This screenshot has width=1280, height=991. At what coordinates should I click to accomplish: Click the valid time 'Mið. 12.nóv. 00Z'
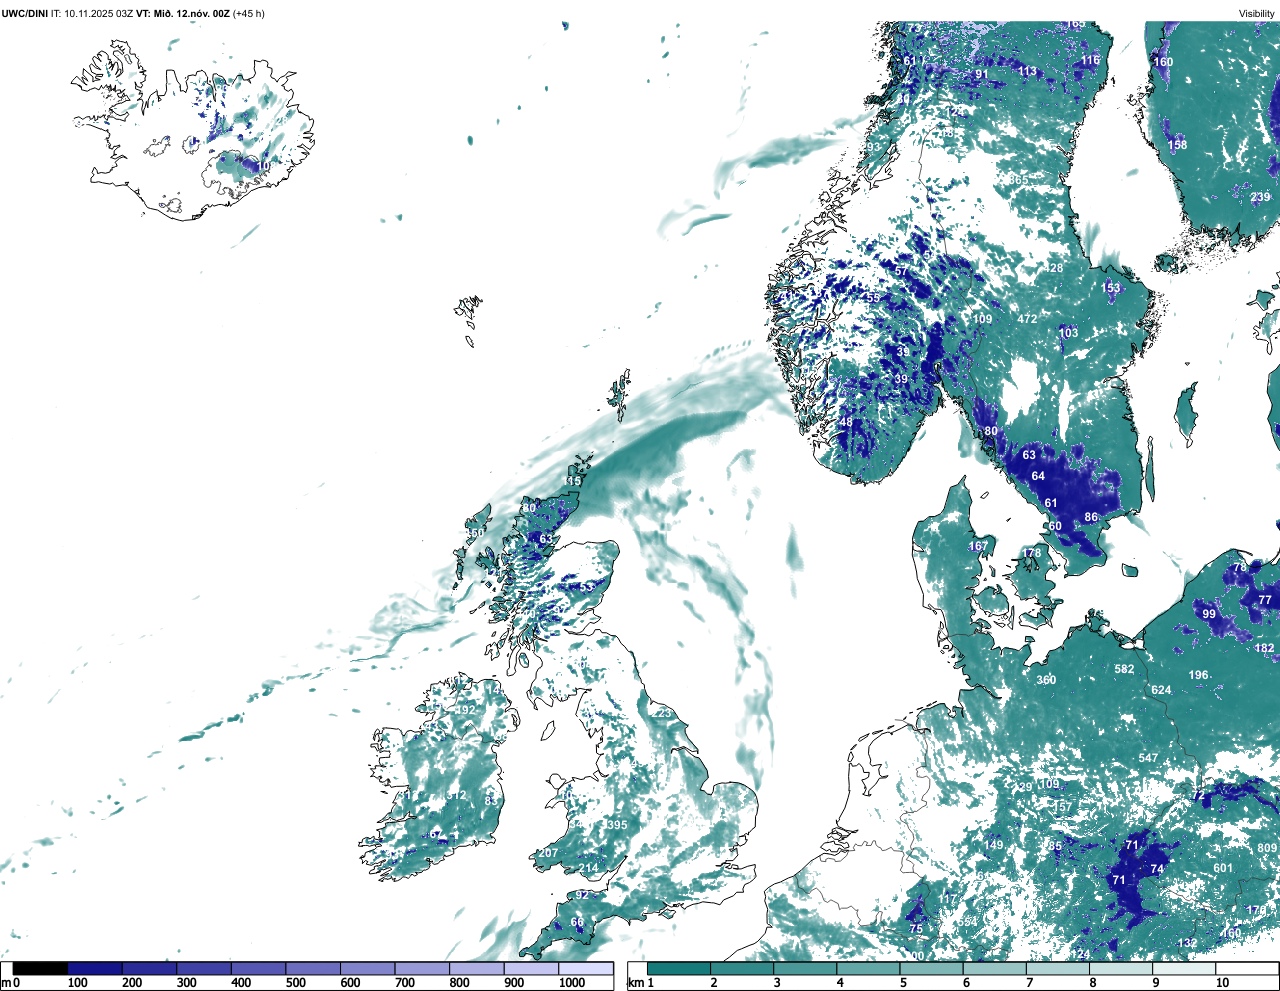point(192,14)
